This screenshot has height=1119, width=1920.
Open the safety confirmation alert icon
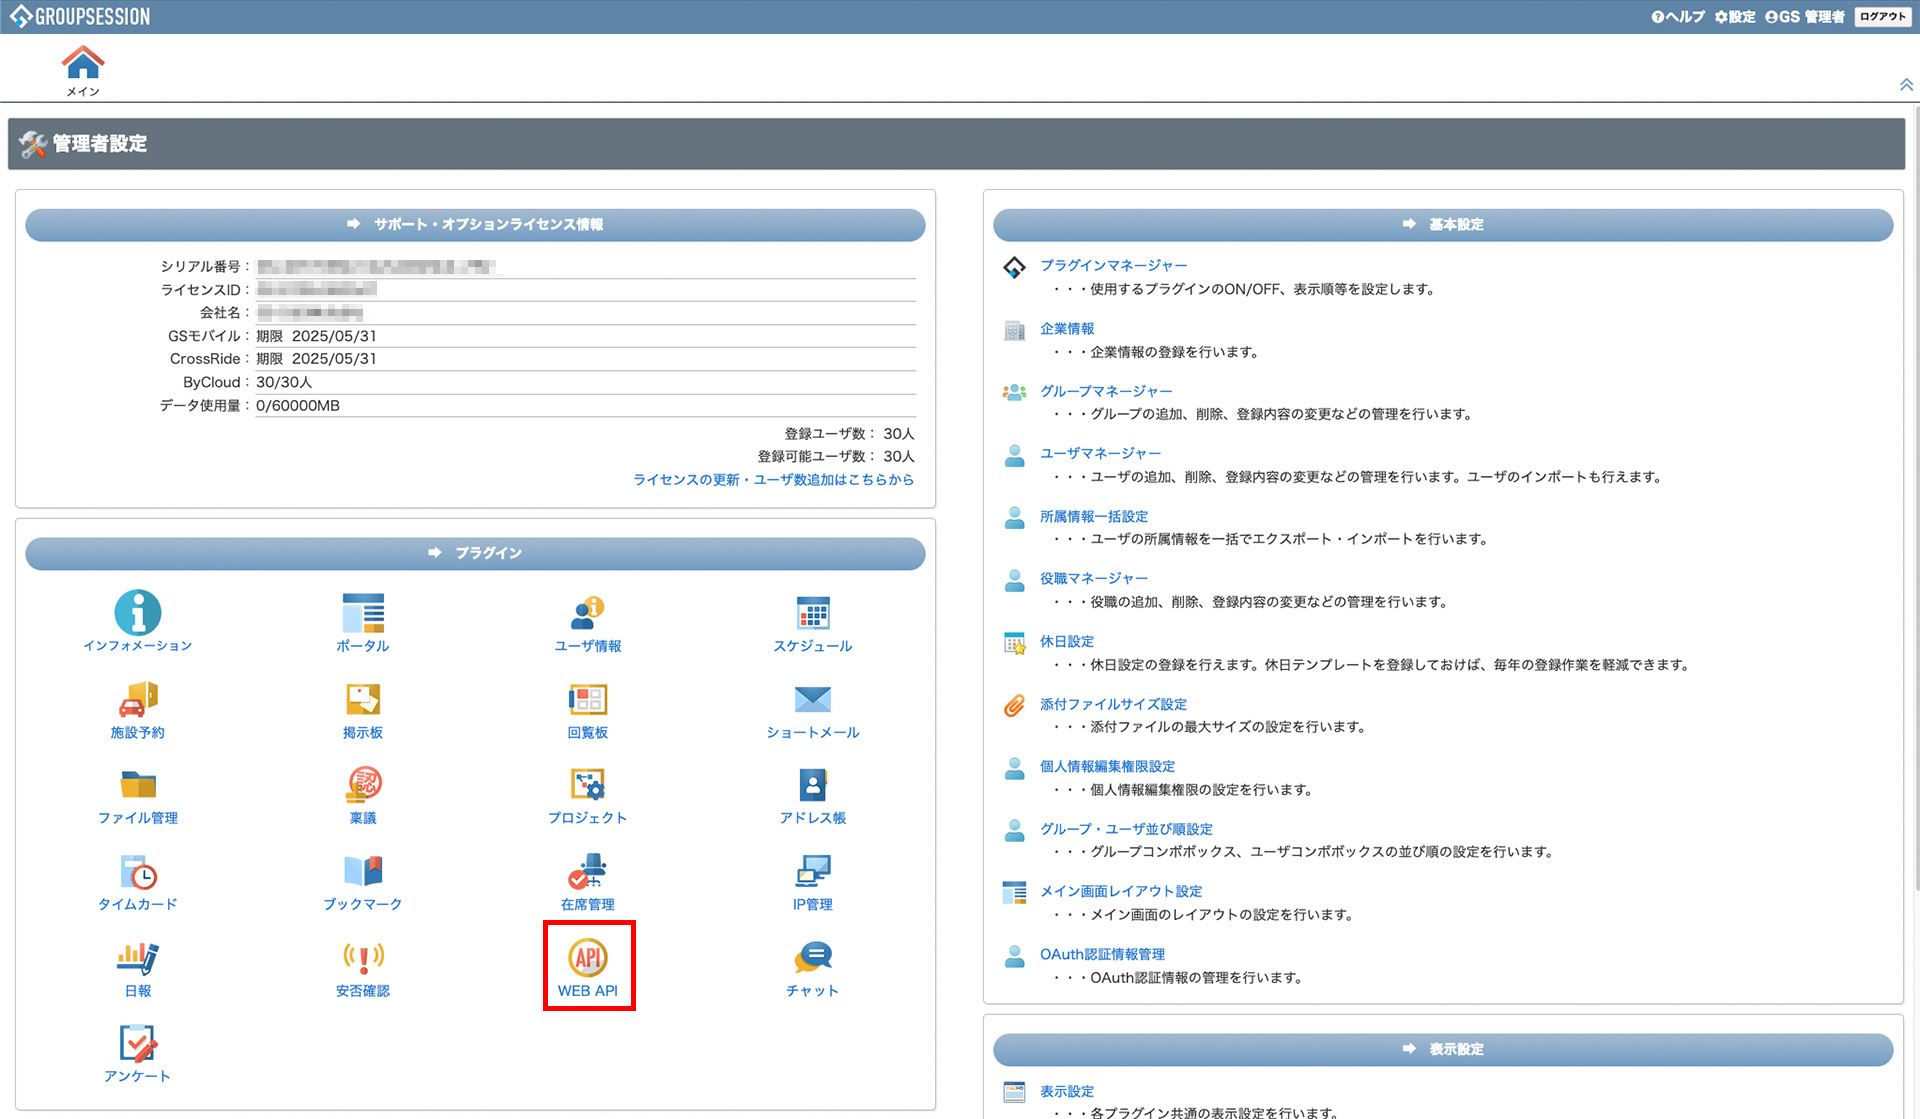point(363,958)
